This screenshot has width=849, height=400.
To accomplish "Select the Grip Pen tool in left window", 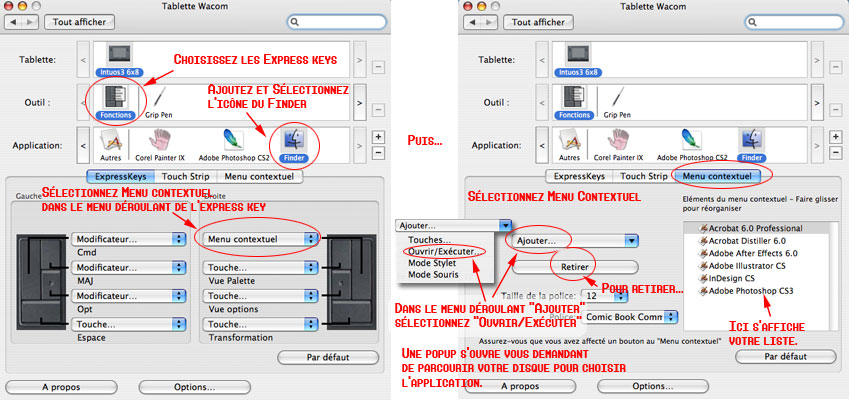I will click(x=159, y=103).
